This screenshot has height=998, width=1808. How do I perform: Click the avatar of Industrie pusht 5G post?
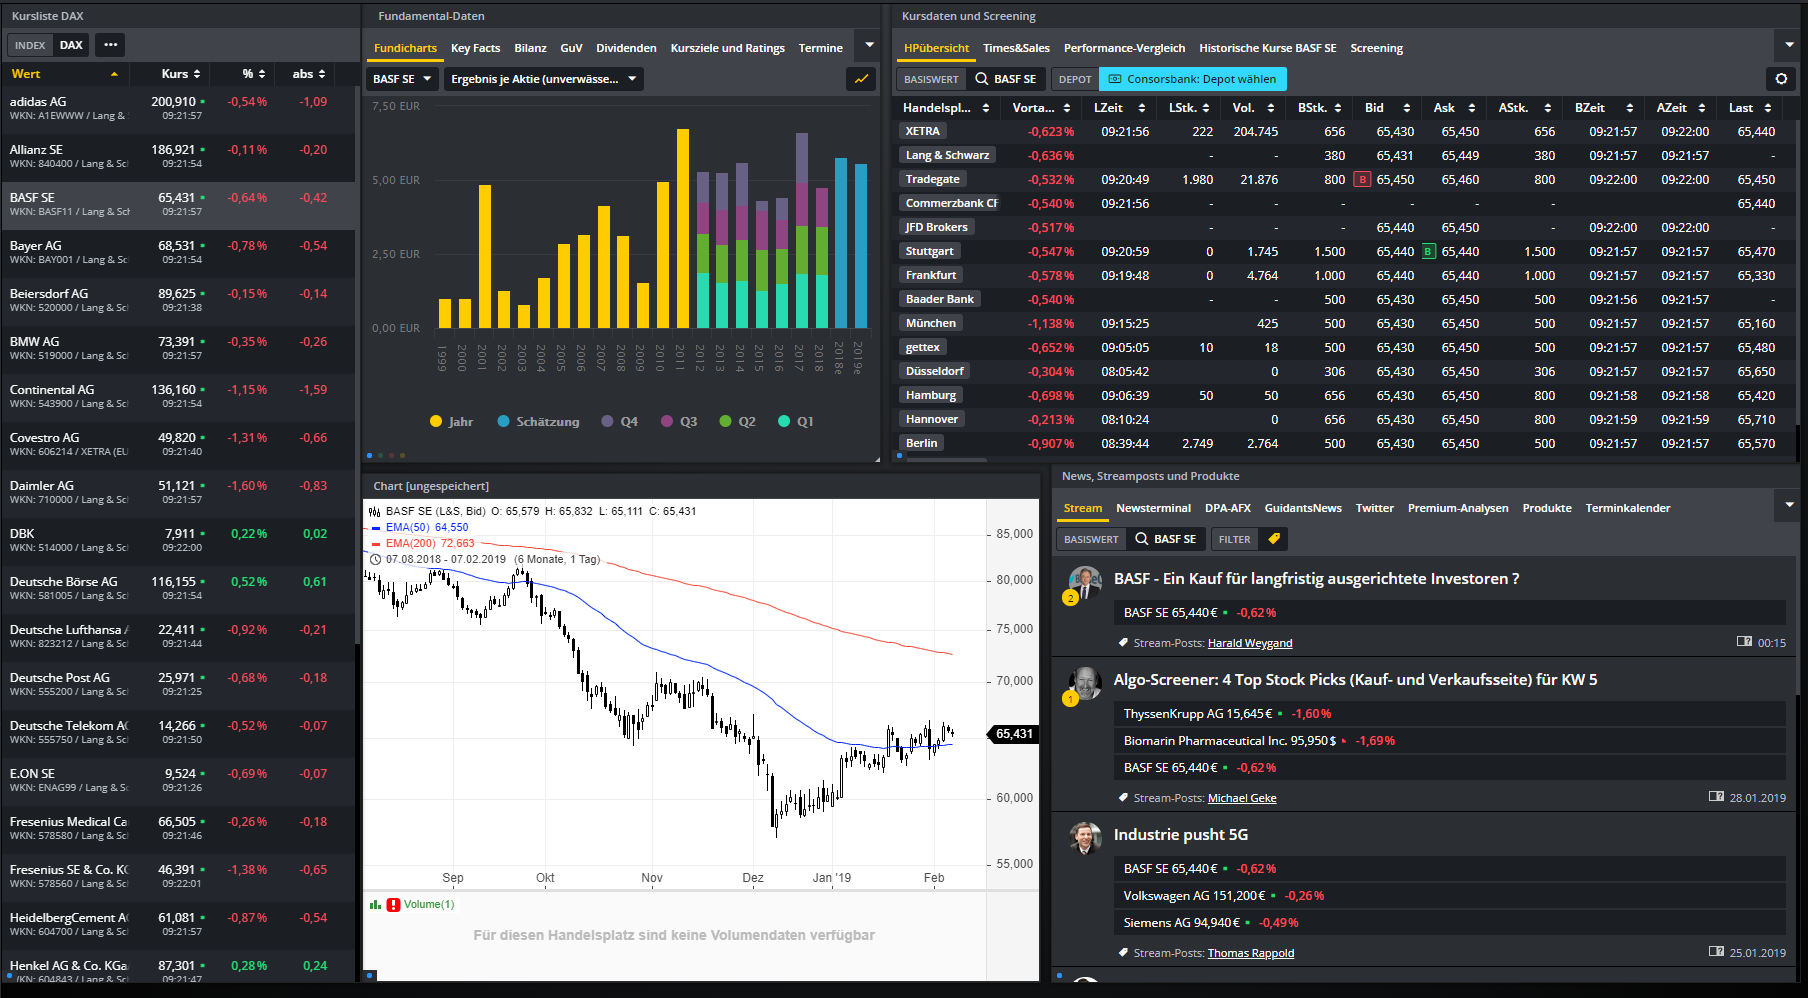(1085, 838)
